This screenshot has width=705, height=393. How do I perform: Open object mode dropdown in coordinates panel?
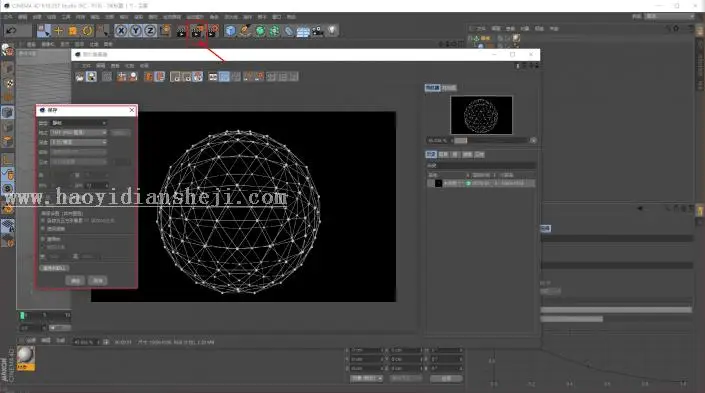click(x=366, y=379)
